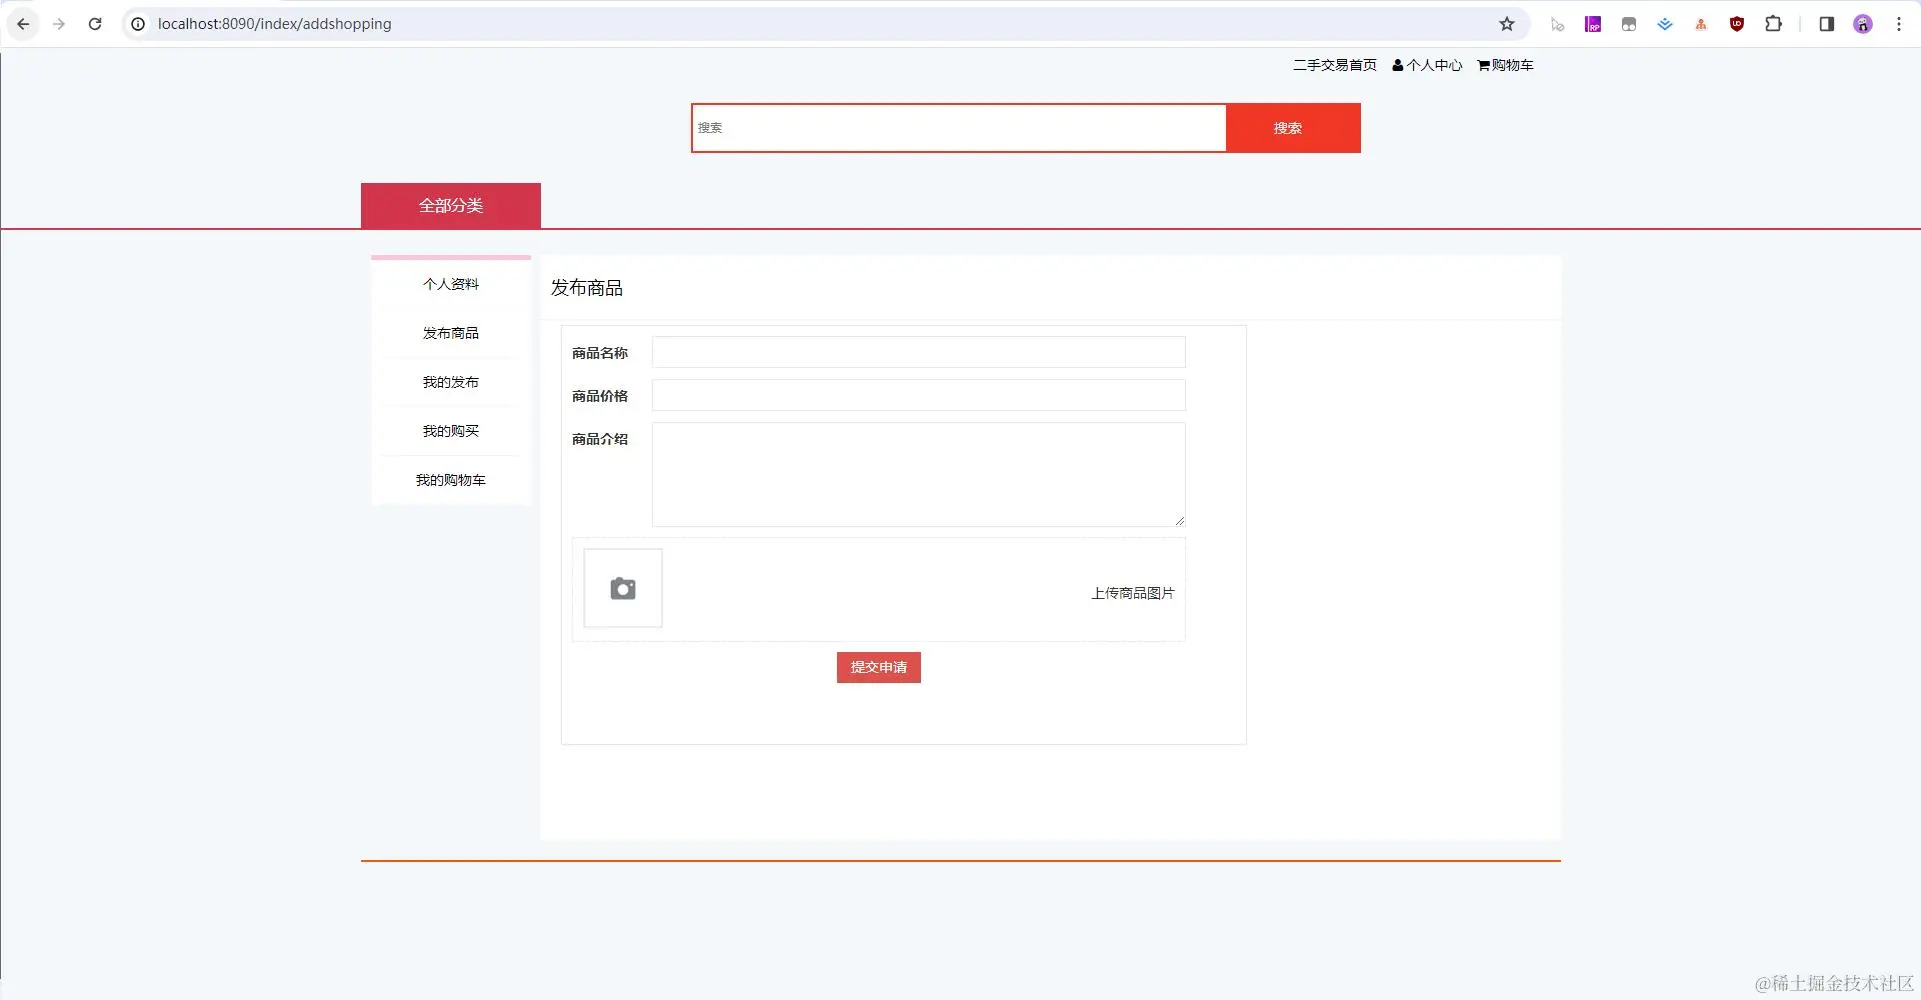Select 我的购物车 in the sidebar

[x=451, y=480]
